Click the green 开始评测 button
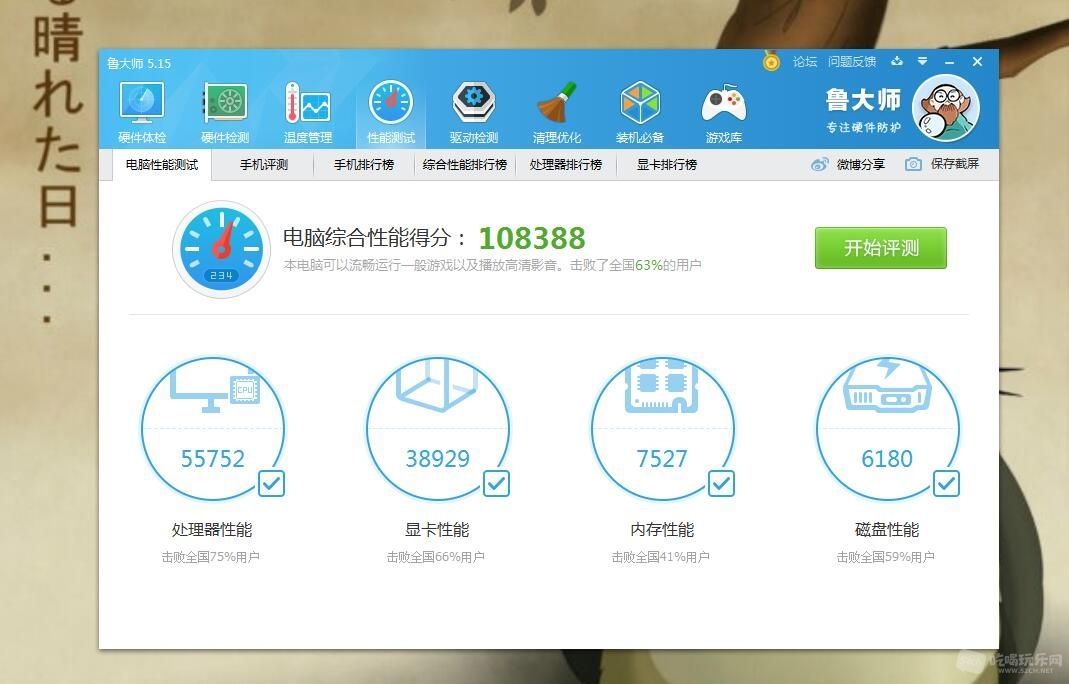This screenshot has width=1069, height=684. click(881, 248)
